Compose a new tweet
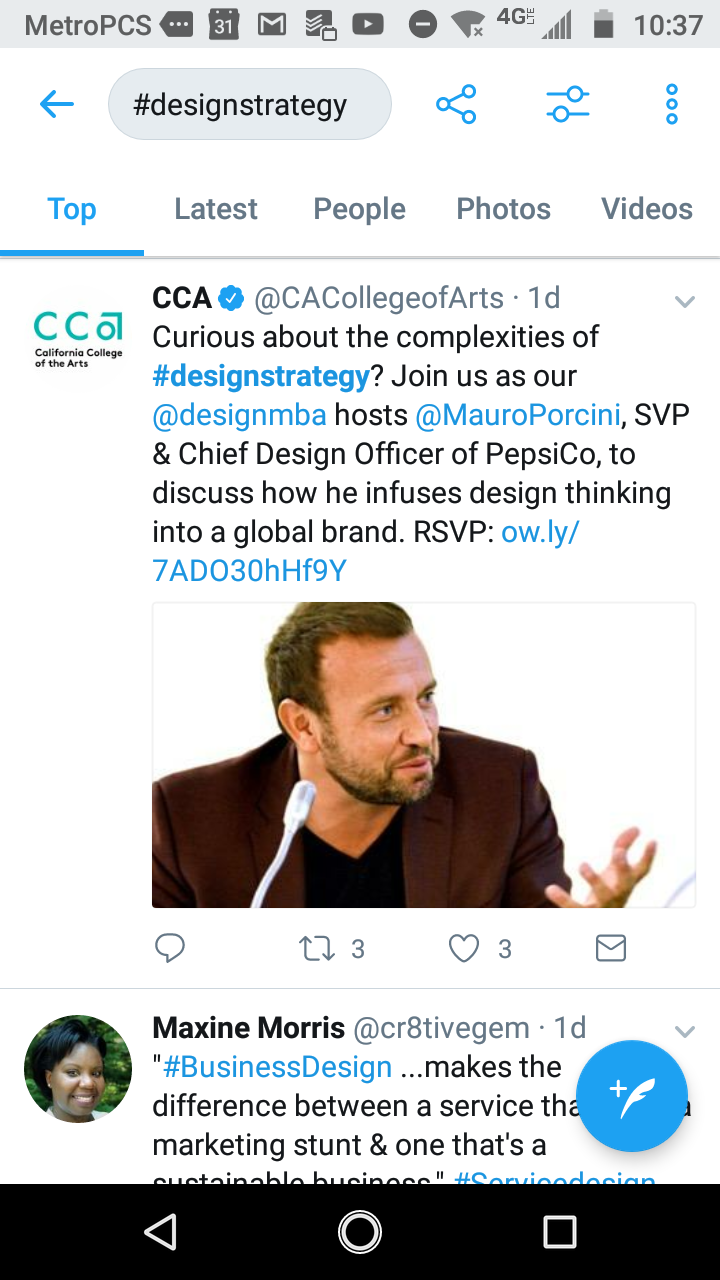Viewport: 720px width, 1280px height. point(632,1095)
